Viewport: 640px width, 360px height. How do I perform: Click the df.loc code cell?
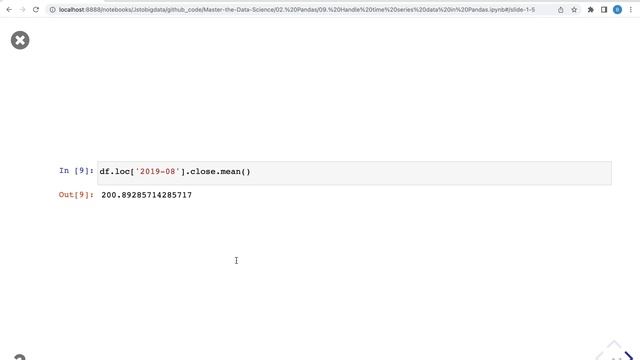[x=354, y=173]
